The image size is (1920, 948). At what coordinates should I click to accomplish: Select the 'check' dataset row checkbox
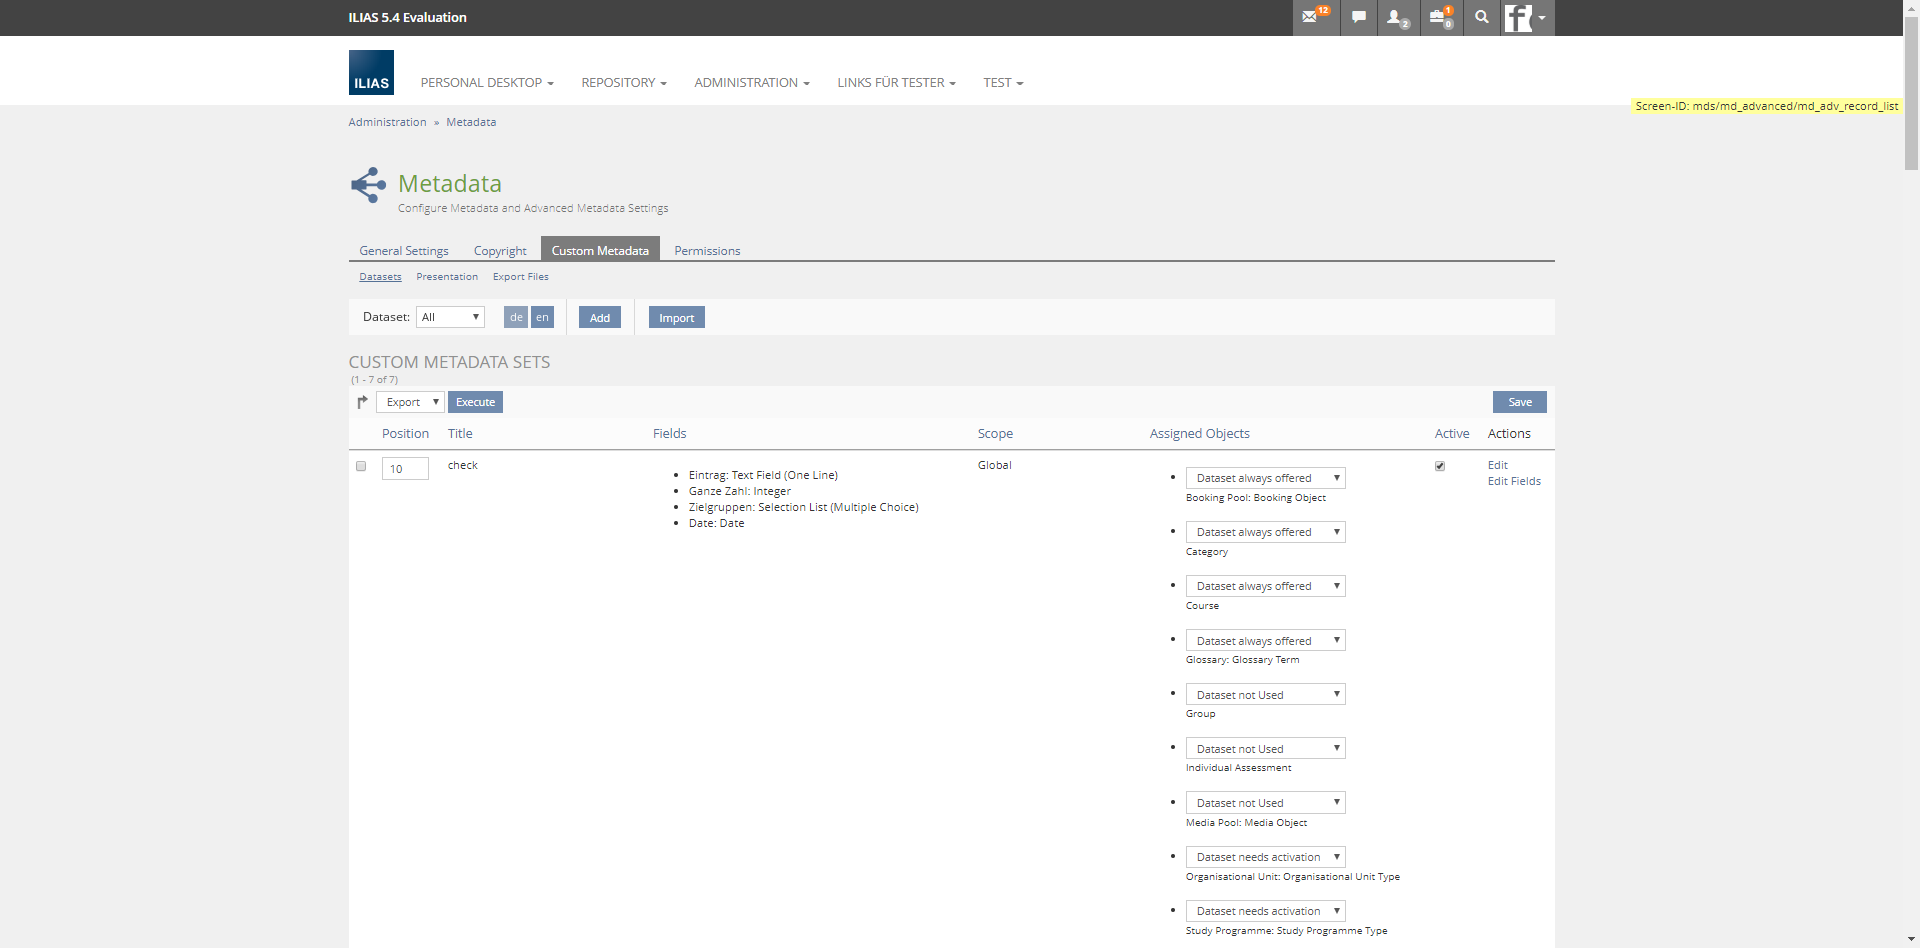pyautogui.click(x=361, y=466)
